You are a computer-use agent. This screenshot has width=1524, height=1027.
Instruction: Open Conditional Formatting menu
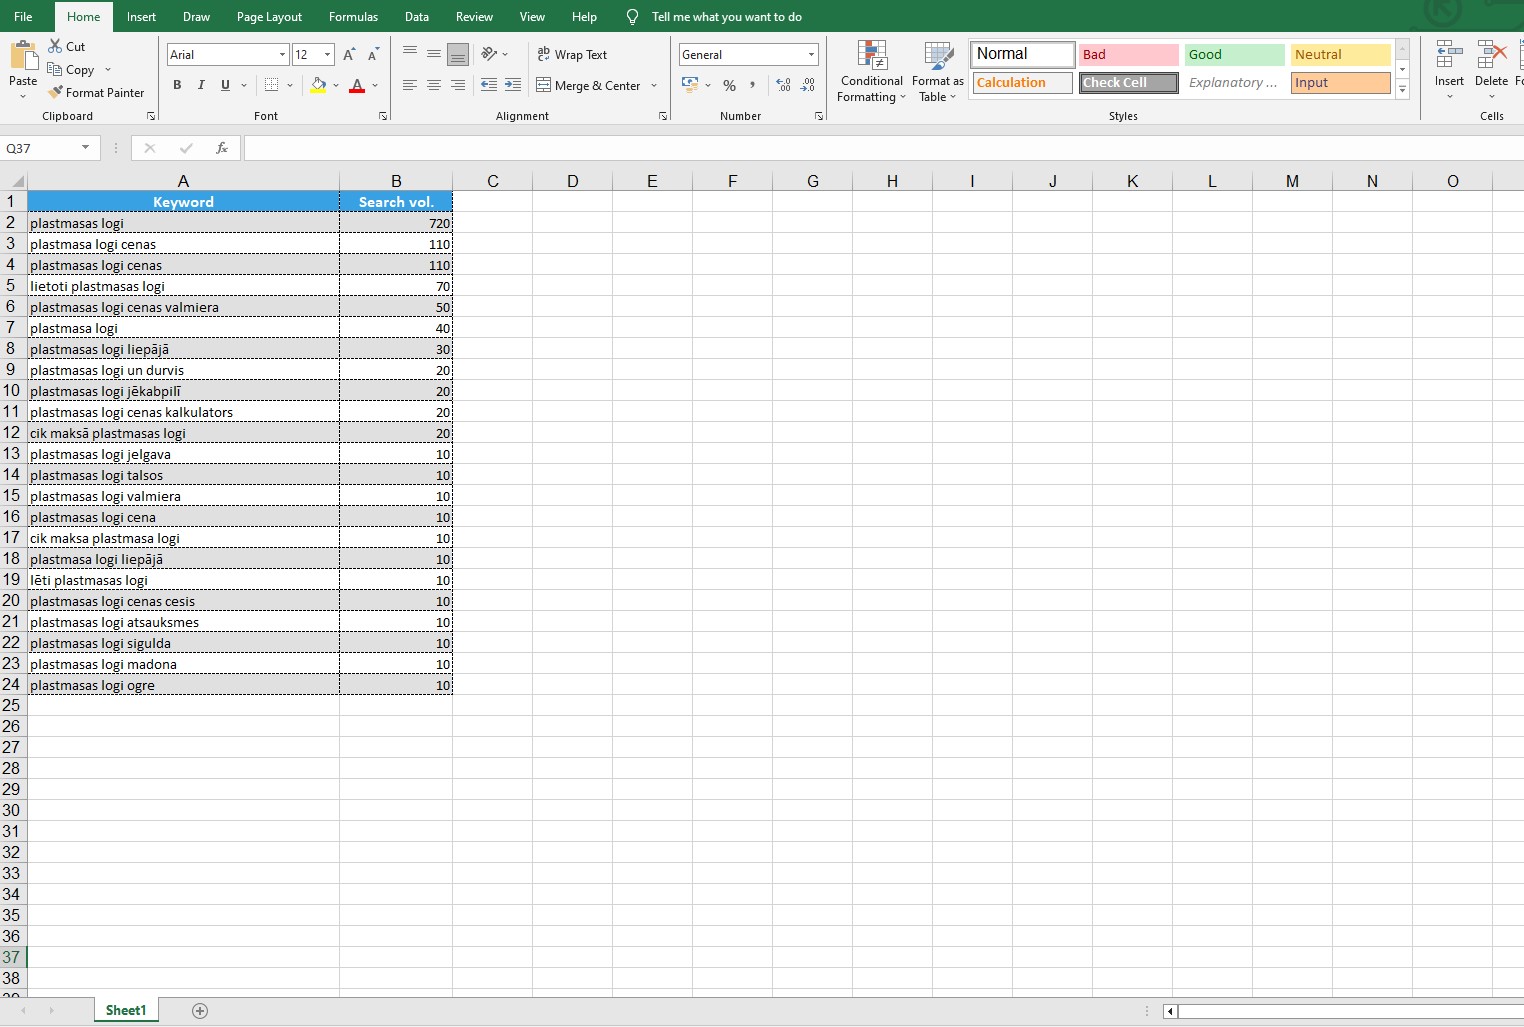click(871, 73)
